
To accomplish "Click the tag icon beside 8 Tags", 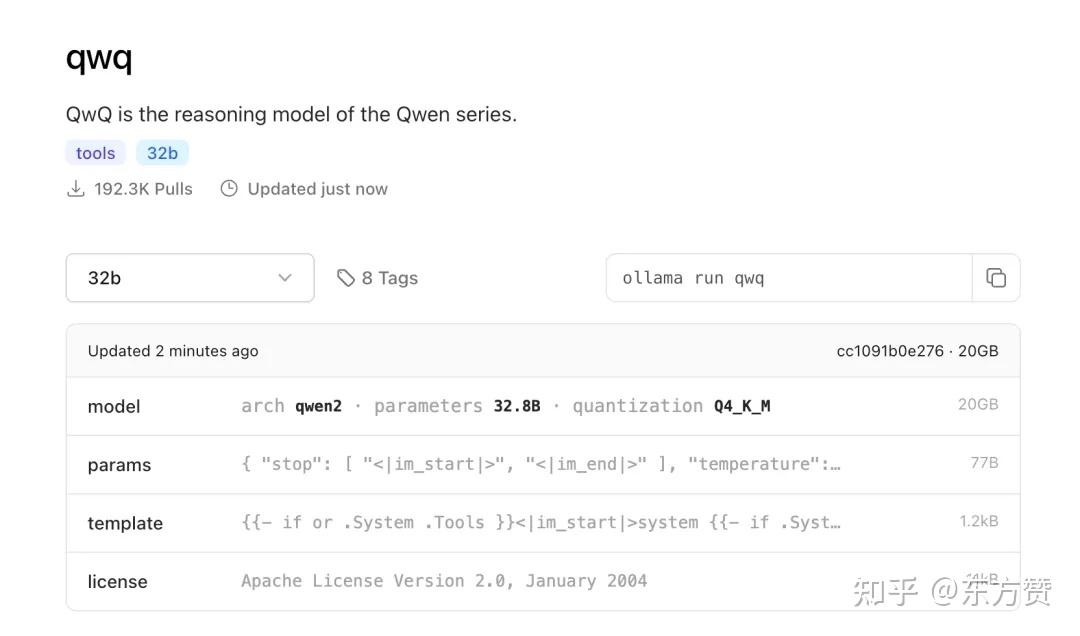I will [x=346, y=278].
